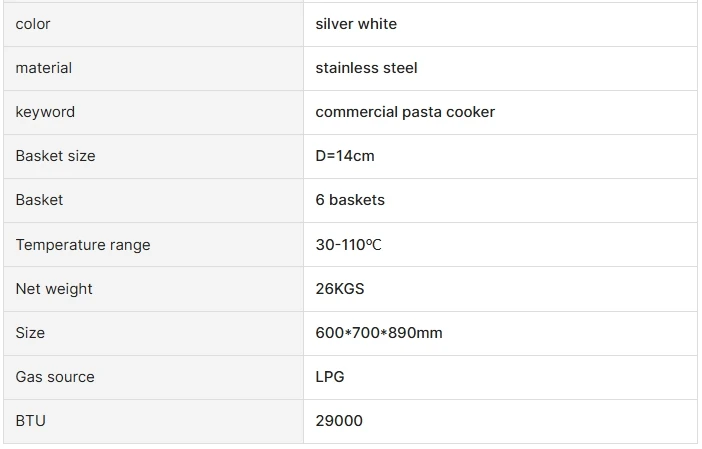
Task: Select the "26KGS" weight value
Action: (340, 289)
